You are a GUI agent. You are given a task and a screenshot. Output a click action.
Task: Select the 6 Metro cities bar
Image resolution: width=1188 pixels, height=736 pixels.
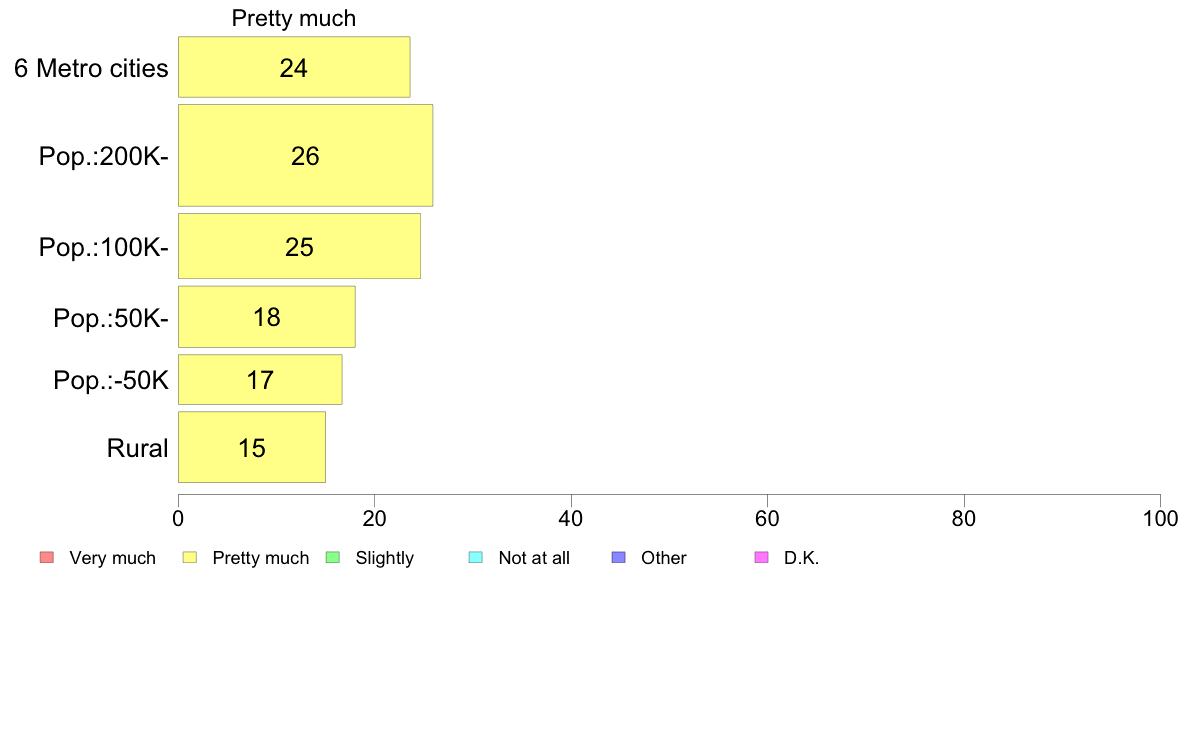coord(294,67)
